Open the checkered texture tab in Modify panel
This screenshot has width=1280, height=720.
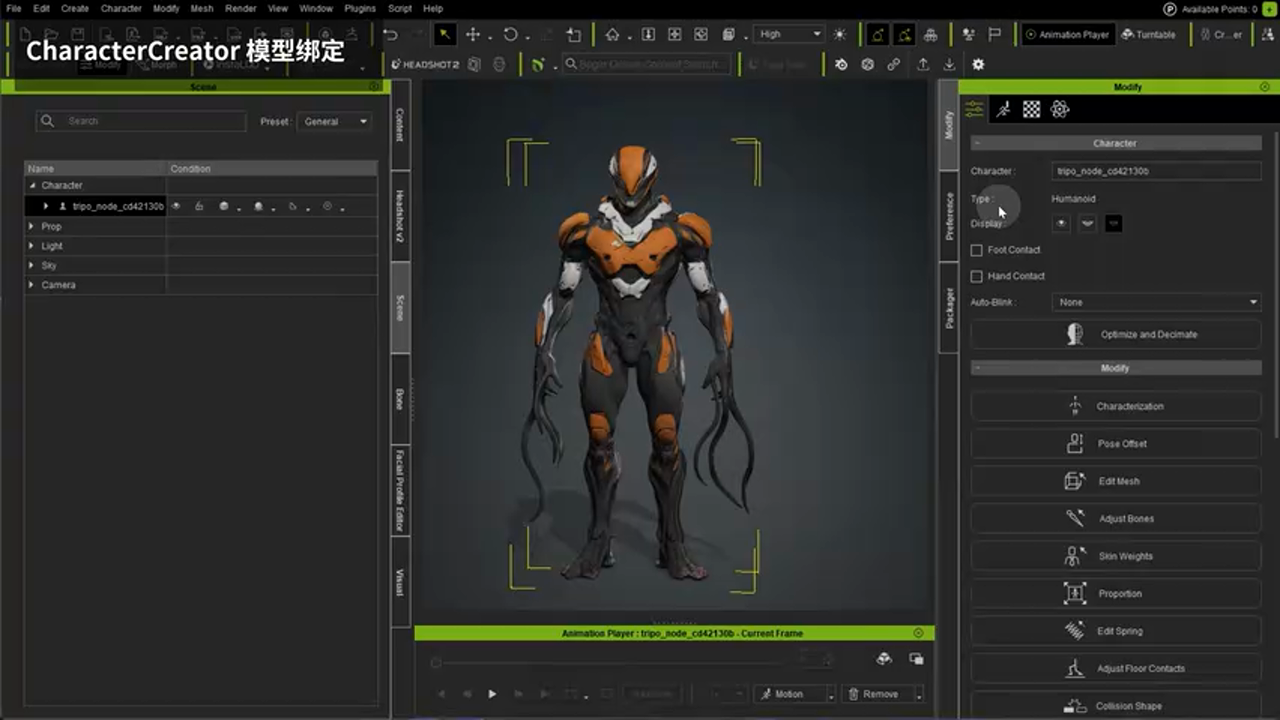pos(1031,109)
